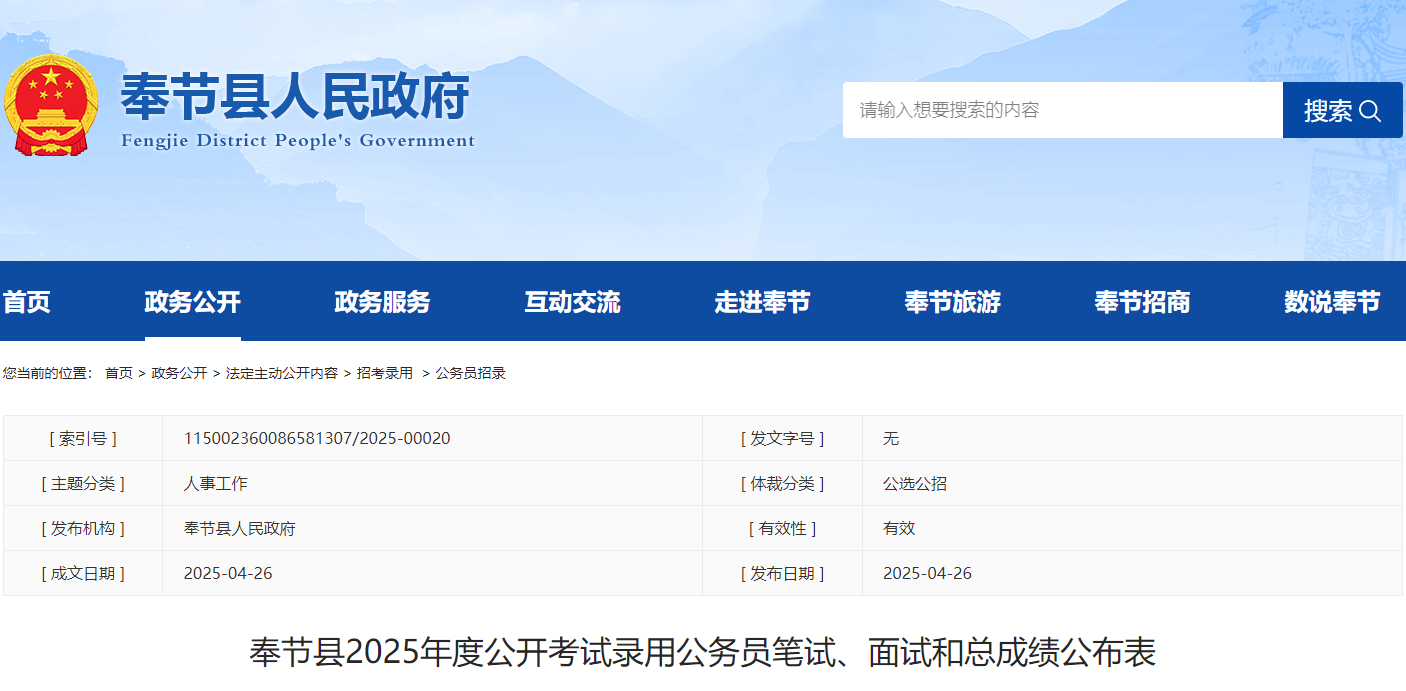Click breadcrumb link 首页
1406x691 pixels.
click(x=119, y=373)
